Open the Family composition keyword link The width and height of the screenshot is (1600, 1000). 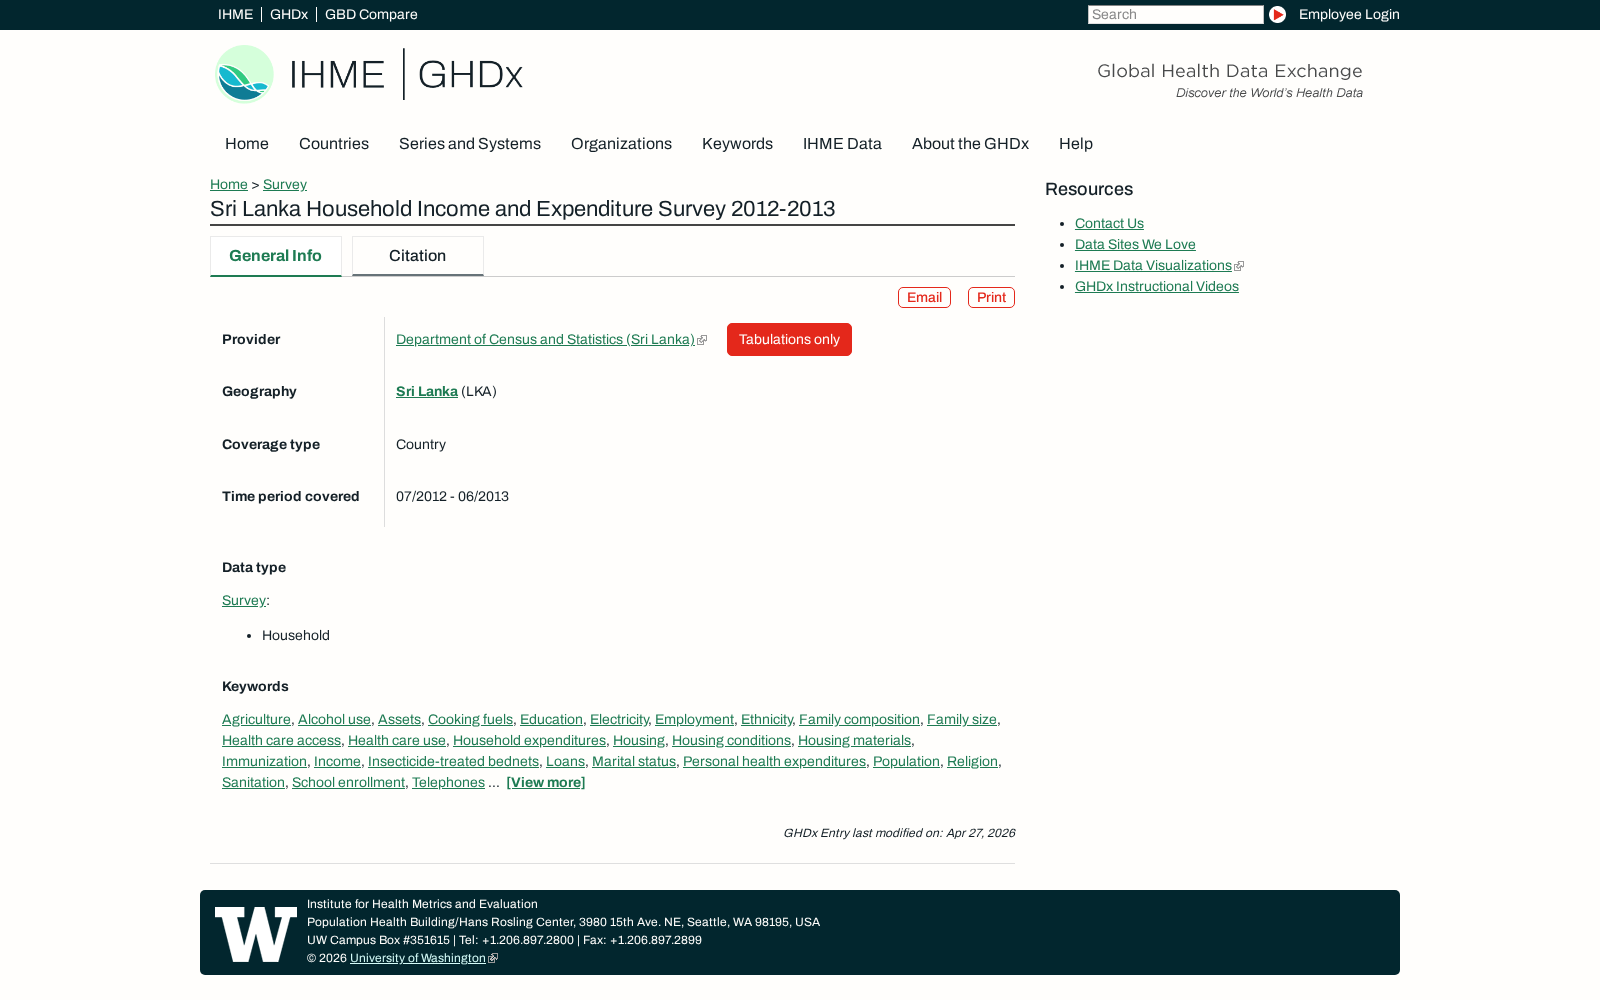point(859,720)
